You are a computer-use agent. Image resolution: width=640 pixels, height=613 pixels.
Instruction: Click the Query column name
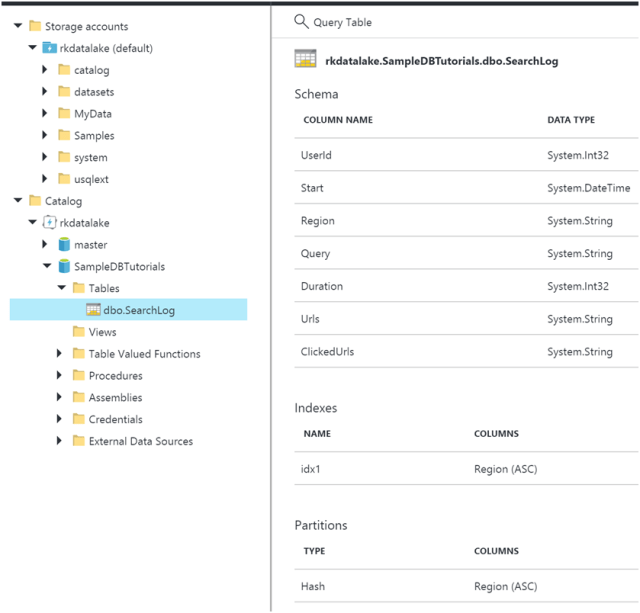[315, 254]
